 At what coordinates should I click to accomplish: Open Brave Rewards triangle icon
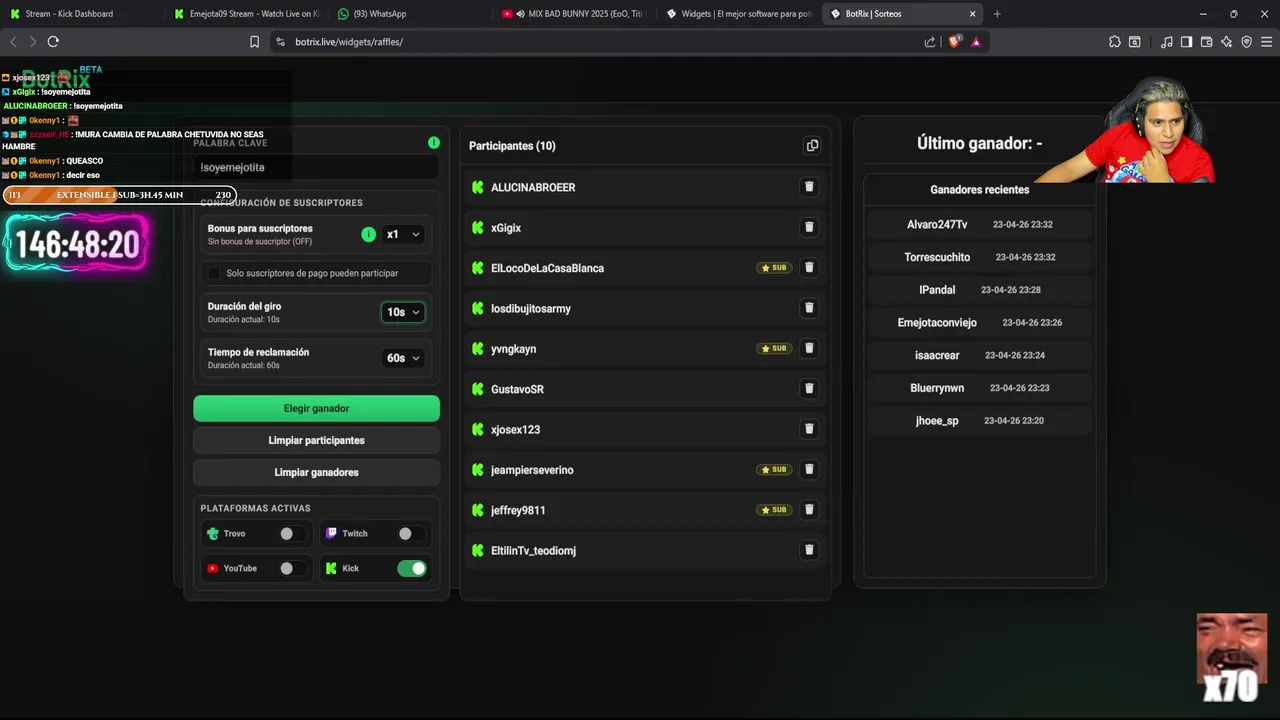click(976, 42)
